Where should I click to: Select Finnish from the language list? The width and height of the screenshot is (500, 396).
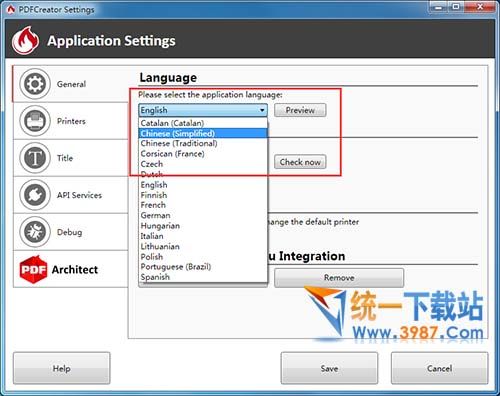203,195
